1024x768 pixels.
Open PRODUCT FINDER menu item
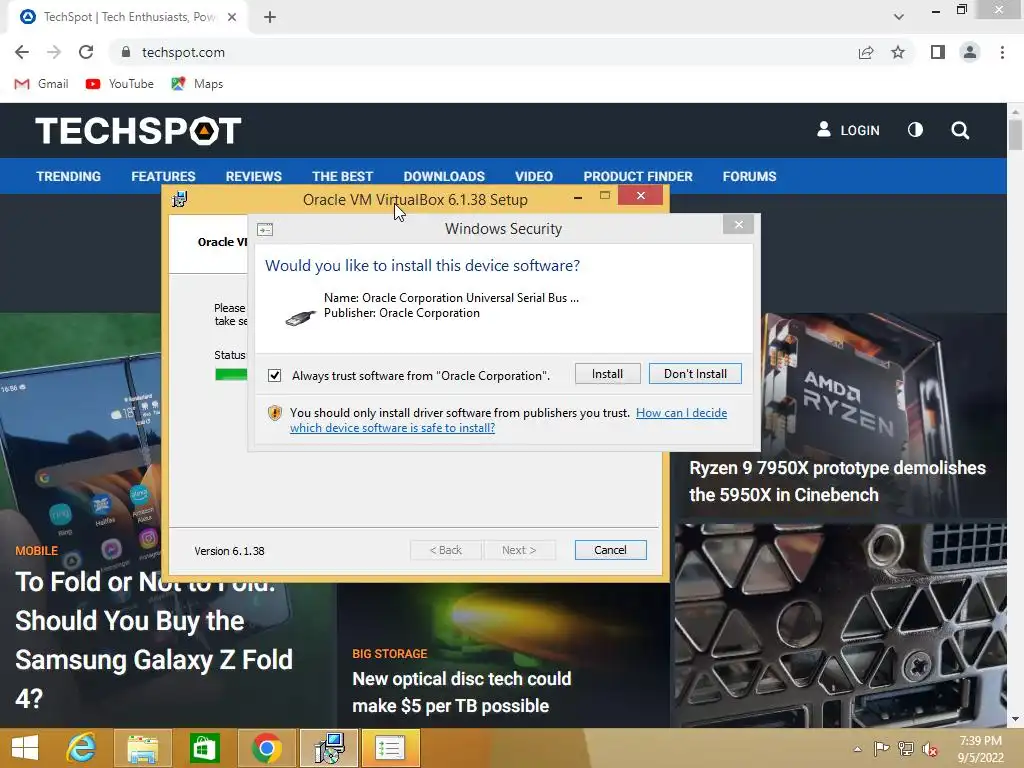(638, 176)
